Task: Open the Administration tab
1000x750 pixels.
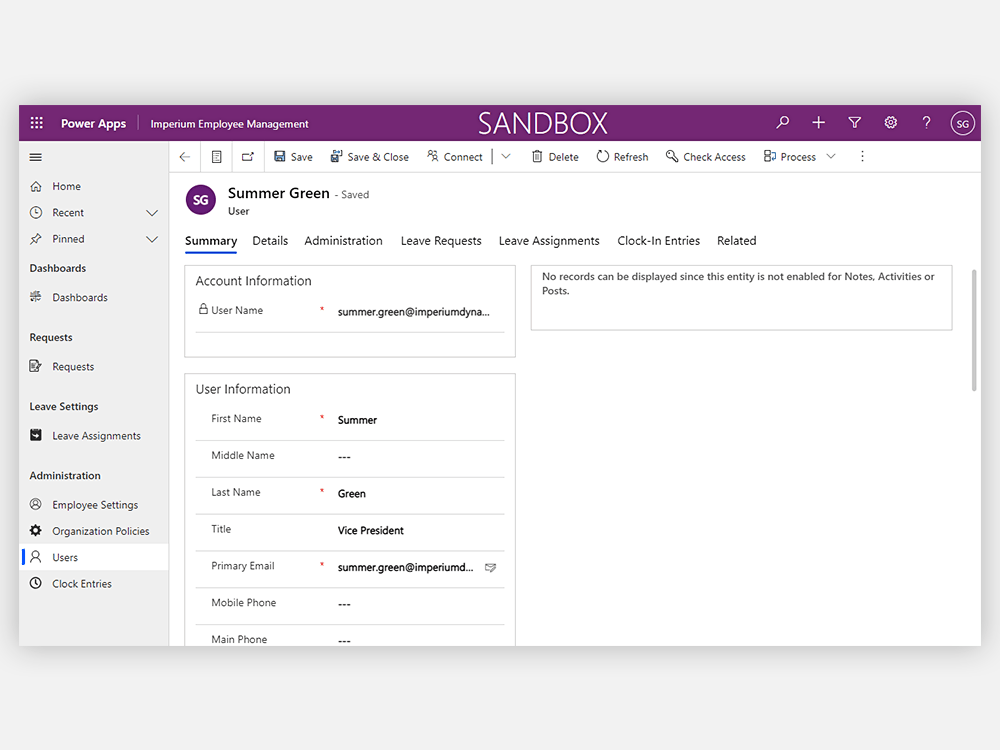Action: click(x=343, y=241)
